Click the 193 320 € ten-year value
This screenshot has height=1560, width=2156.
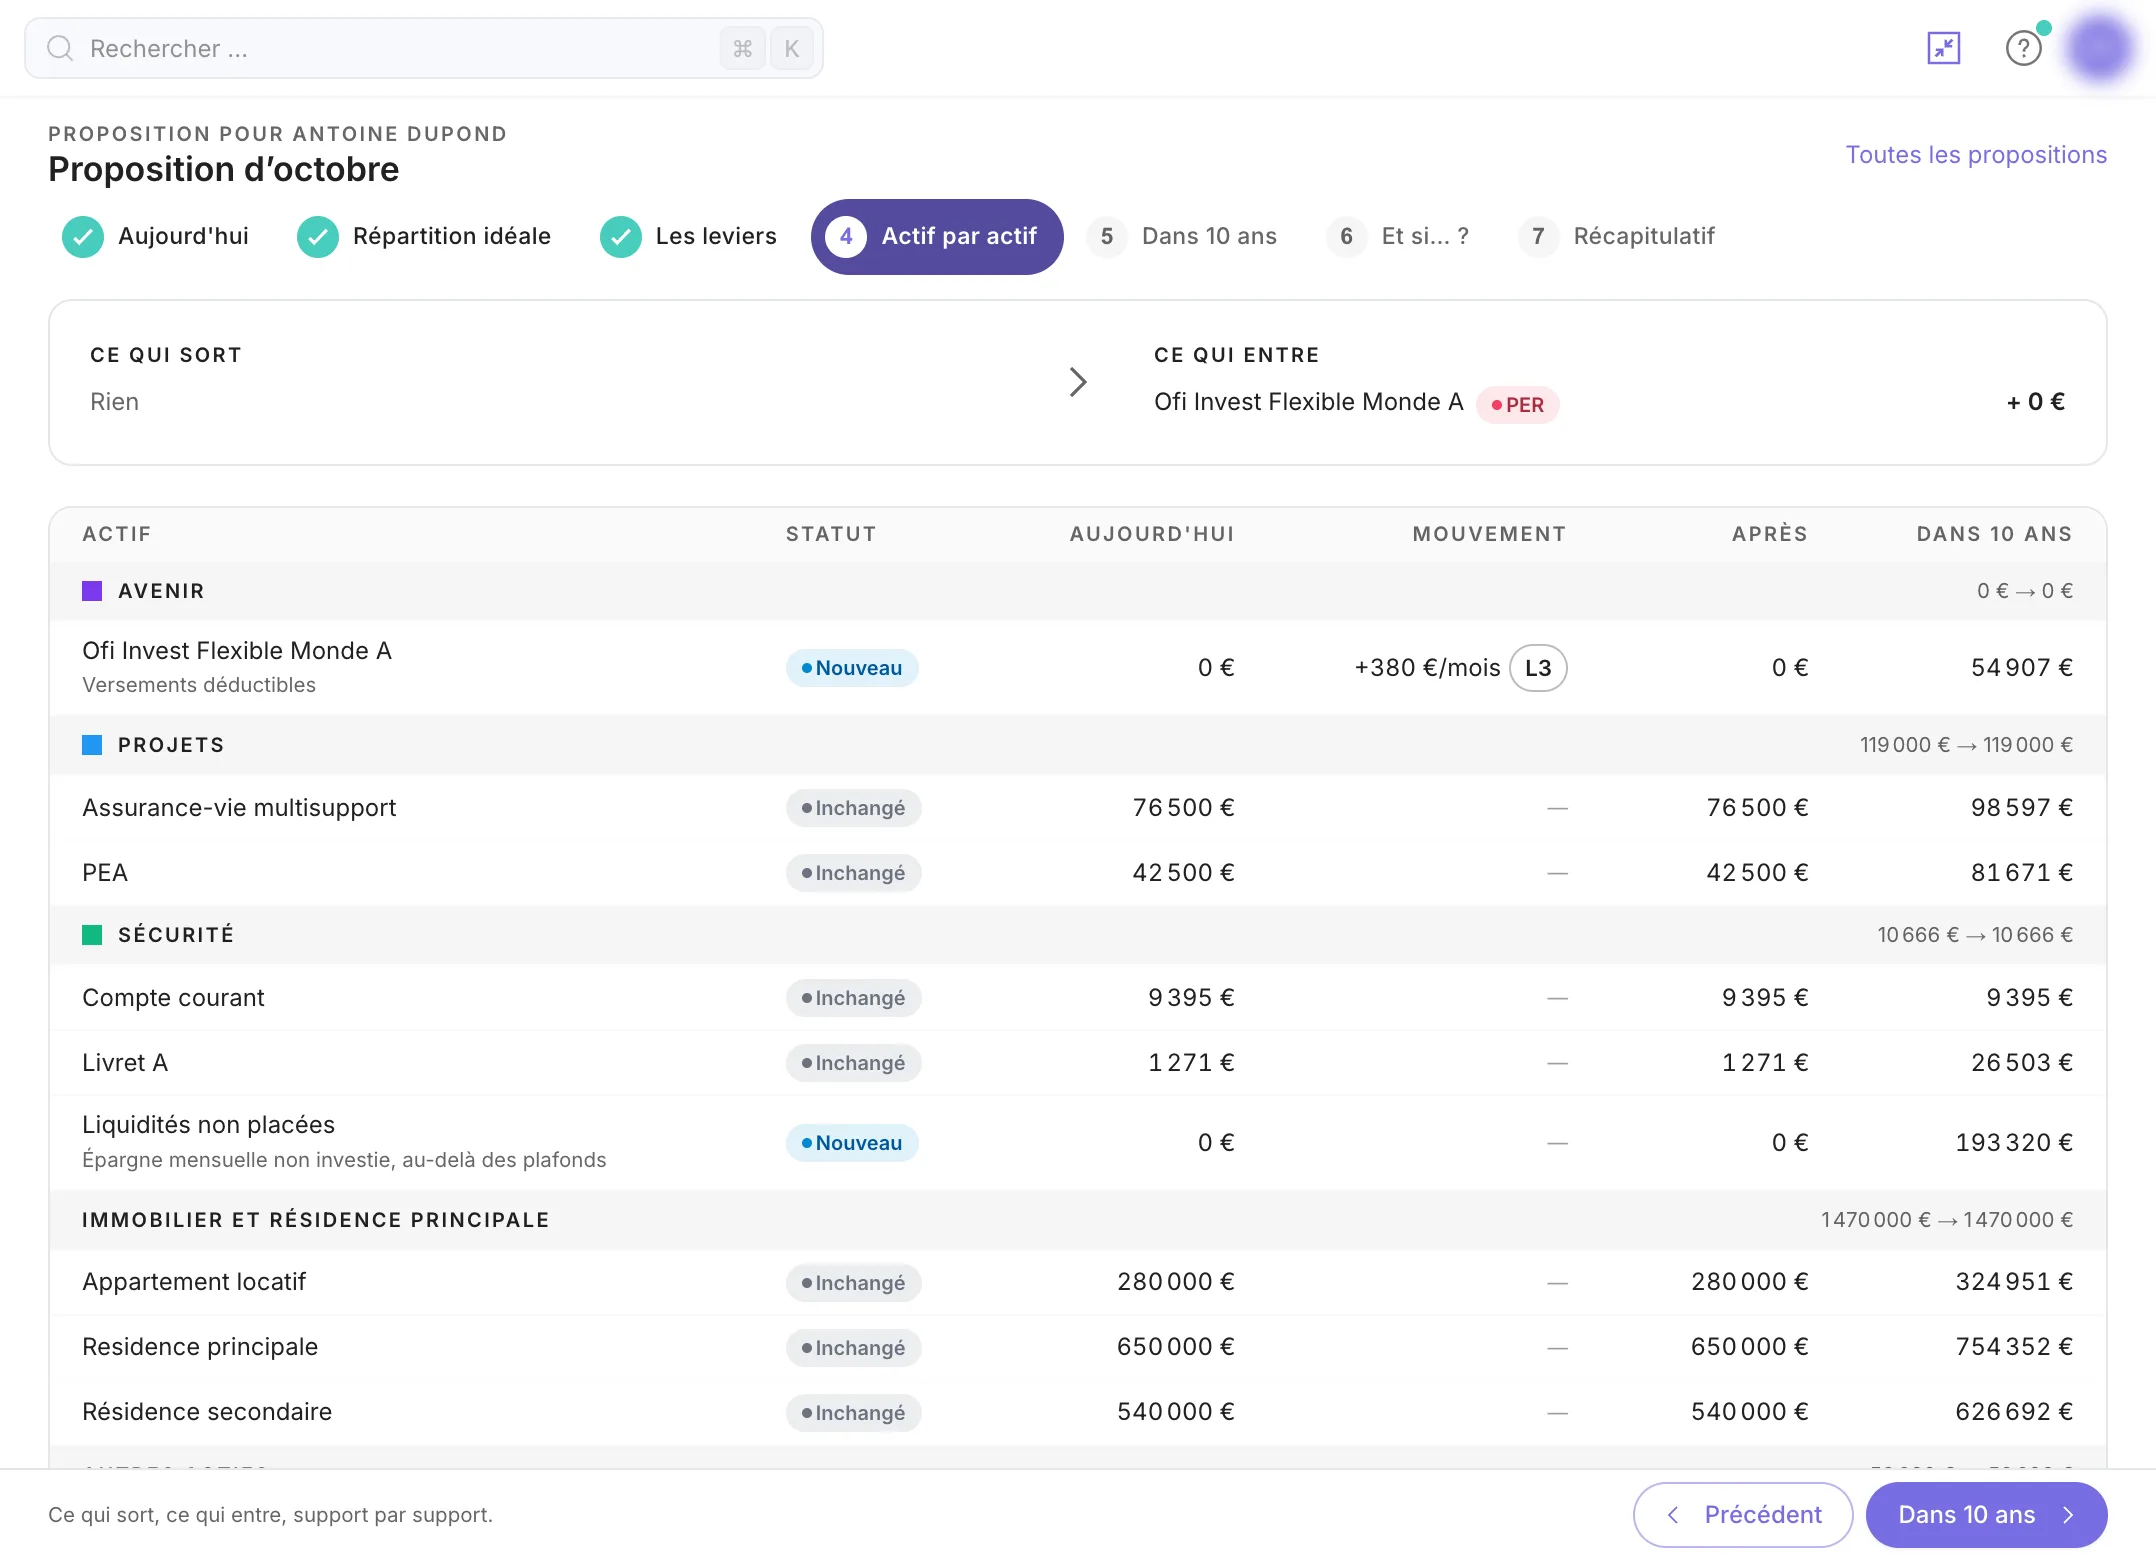tap(2014, 1143)
